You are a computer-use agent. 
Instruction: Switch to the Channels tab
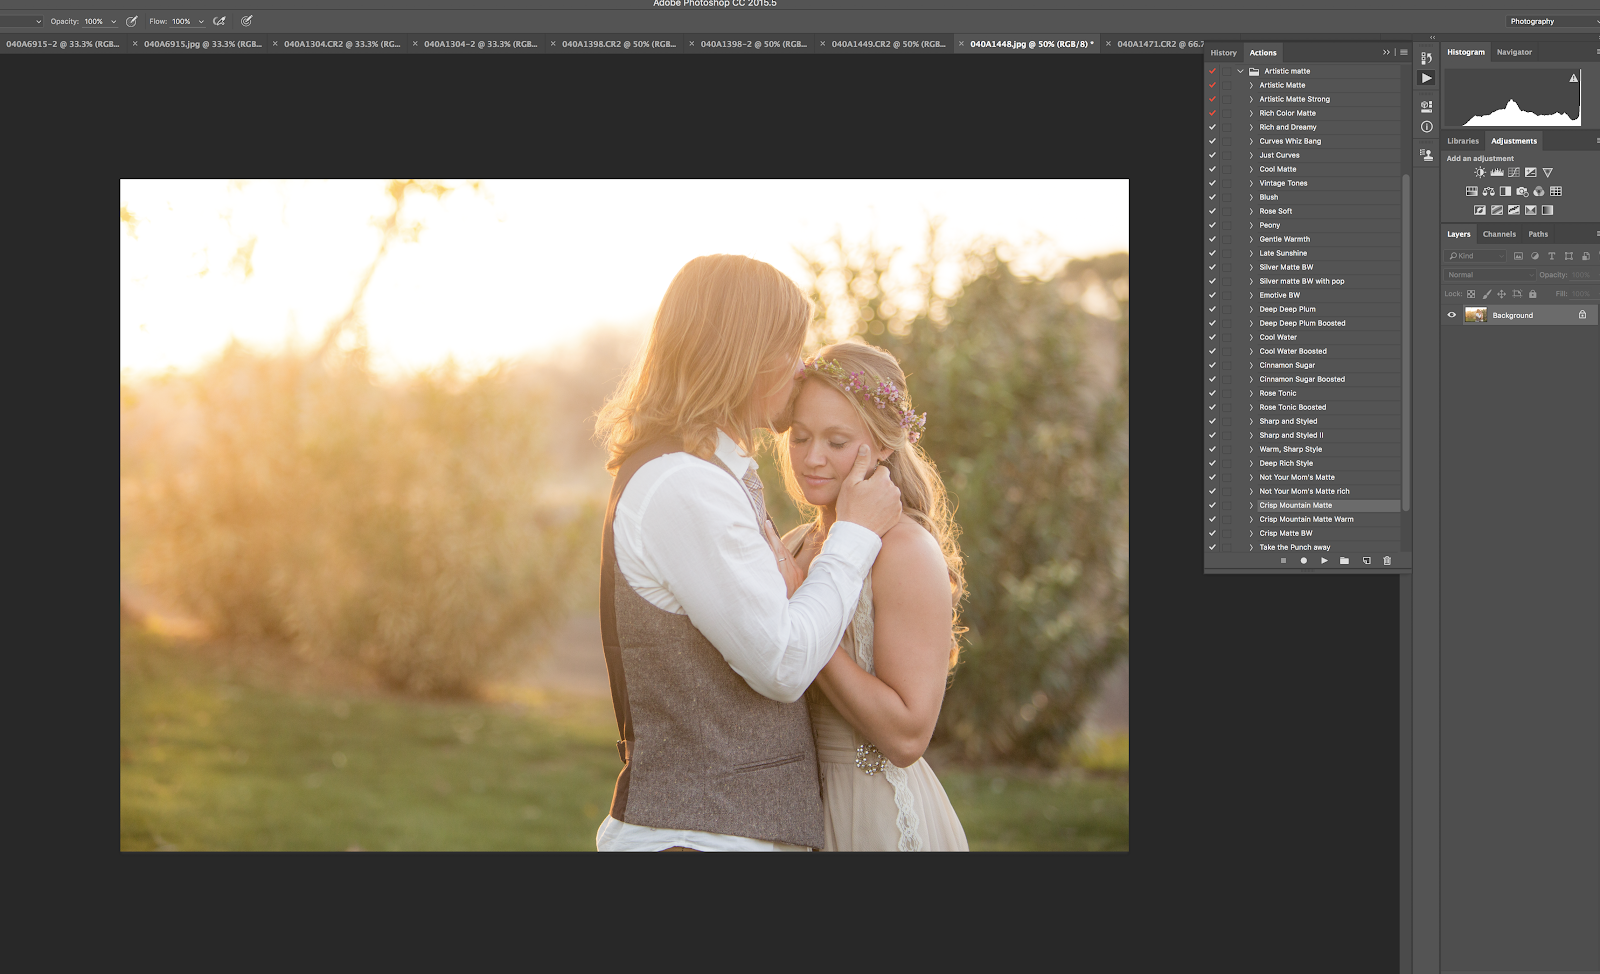click(1499, 234)
